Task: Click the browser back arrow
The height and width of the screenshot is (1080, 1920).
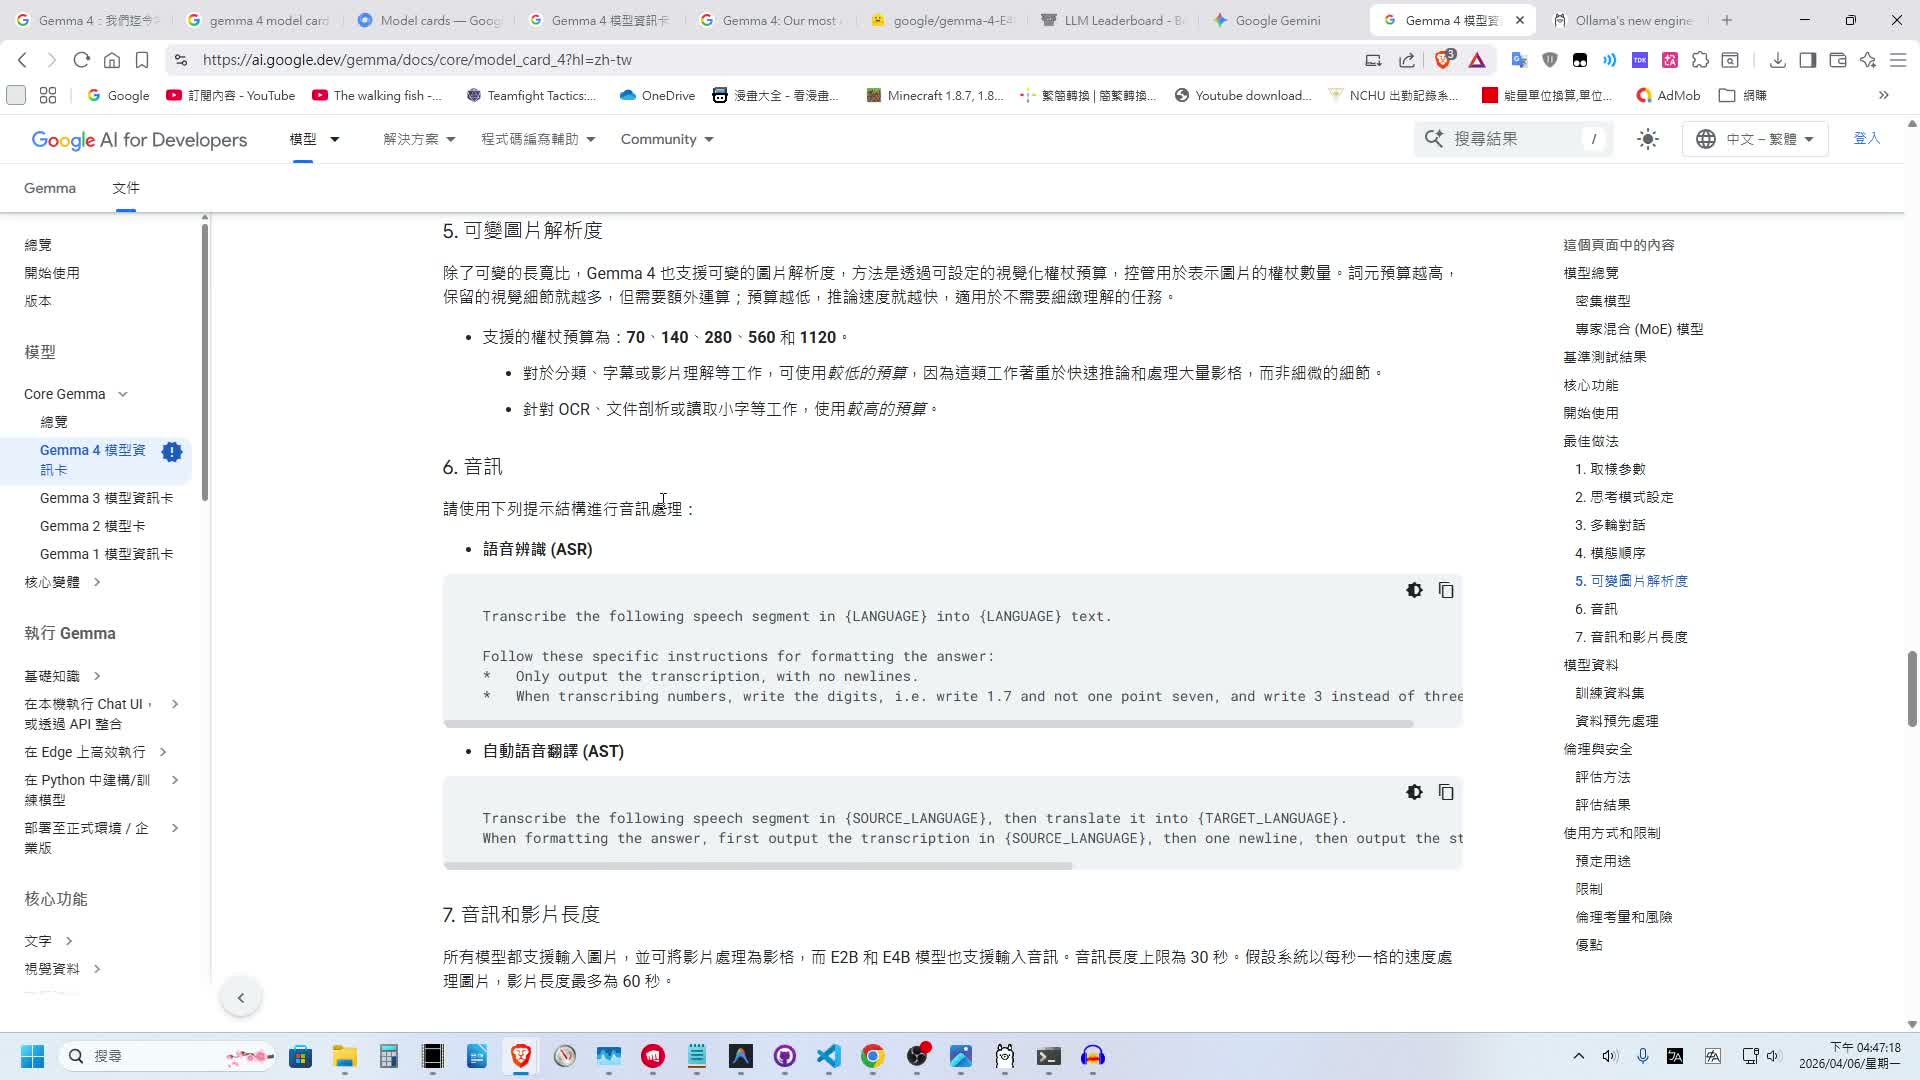Action: (22, 60)
